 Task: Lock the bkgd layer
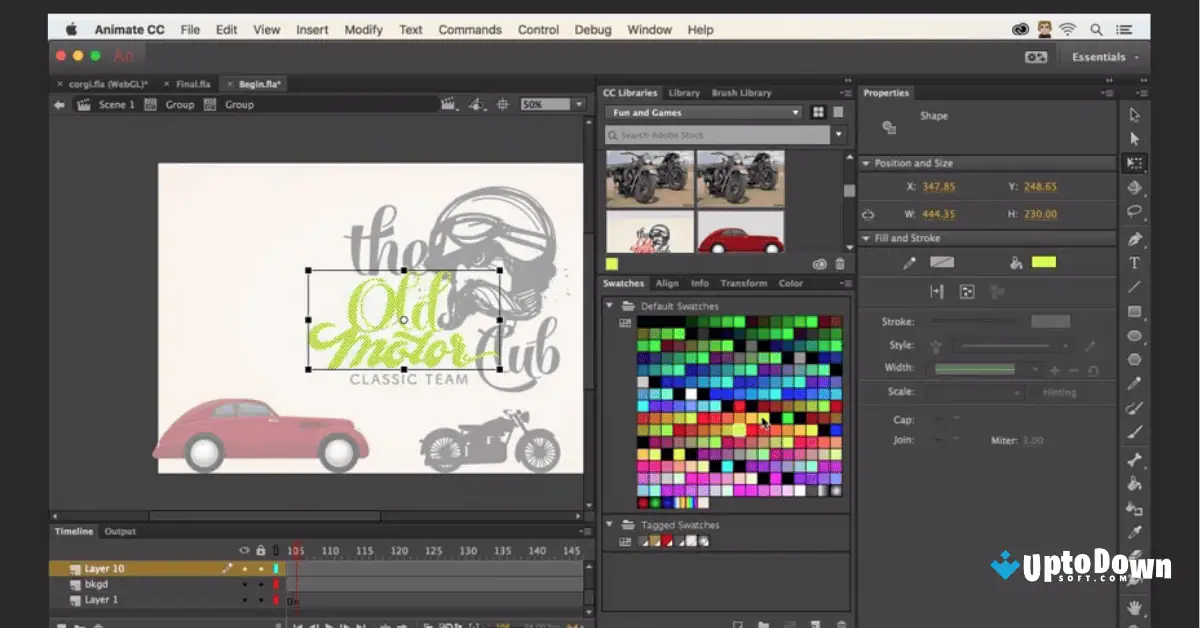tap(261, 583)
